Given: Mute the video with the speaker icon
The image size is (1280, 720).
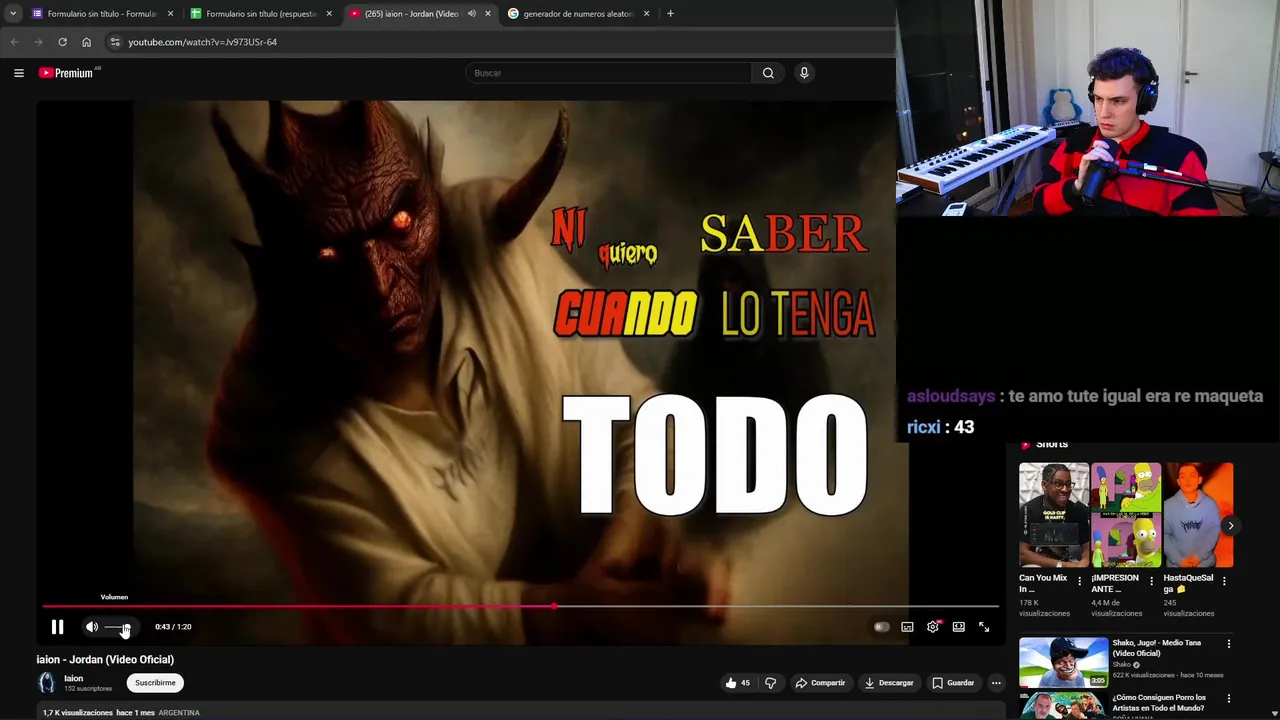Looking at the screenshot, I should tap(91, 627).
